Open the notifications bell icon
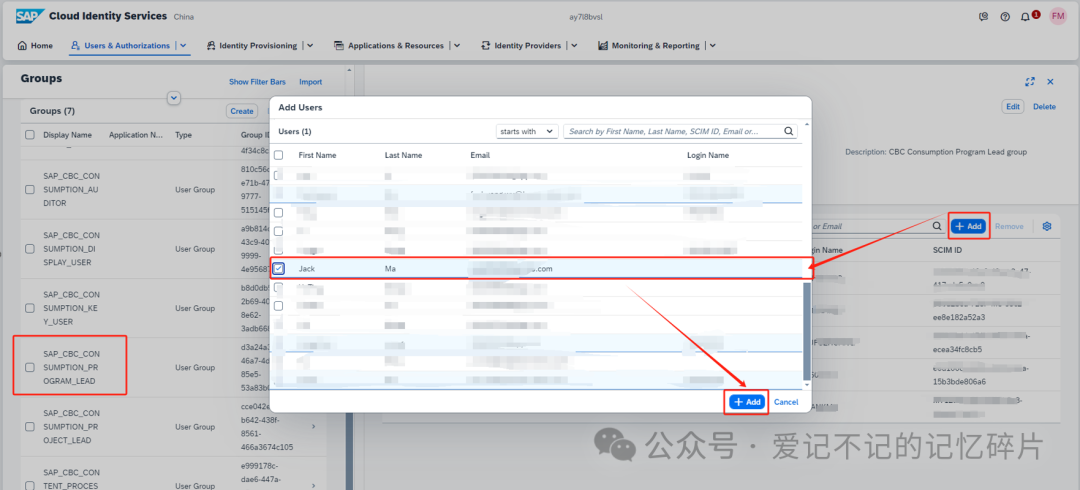The height and width of the screenshot is (490, 1080). point(1026,17)
